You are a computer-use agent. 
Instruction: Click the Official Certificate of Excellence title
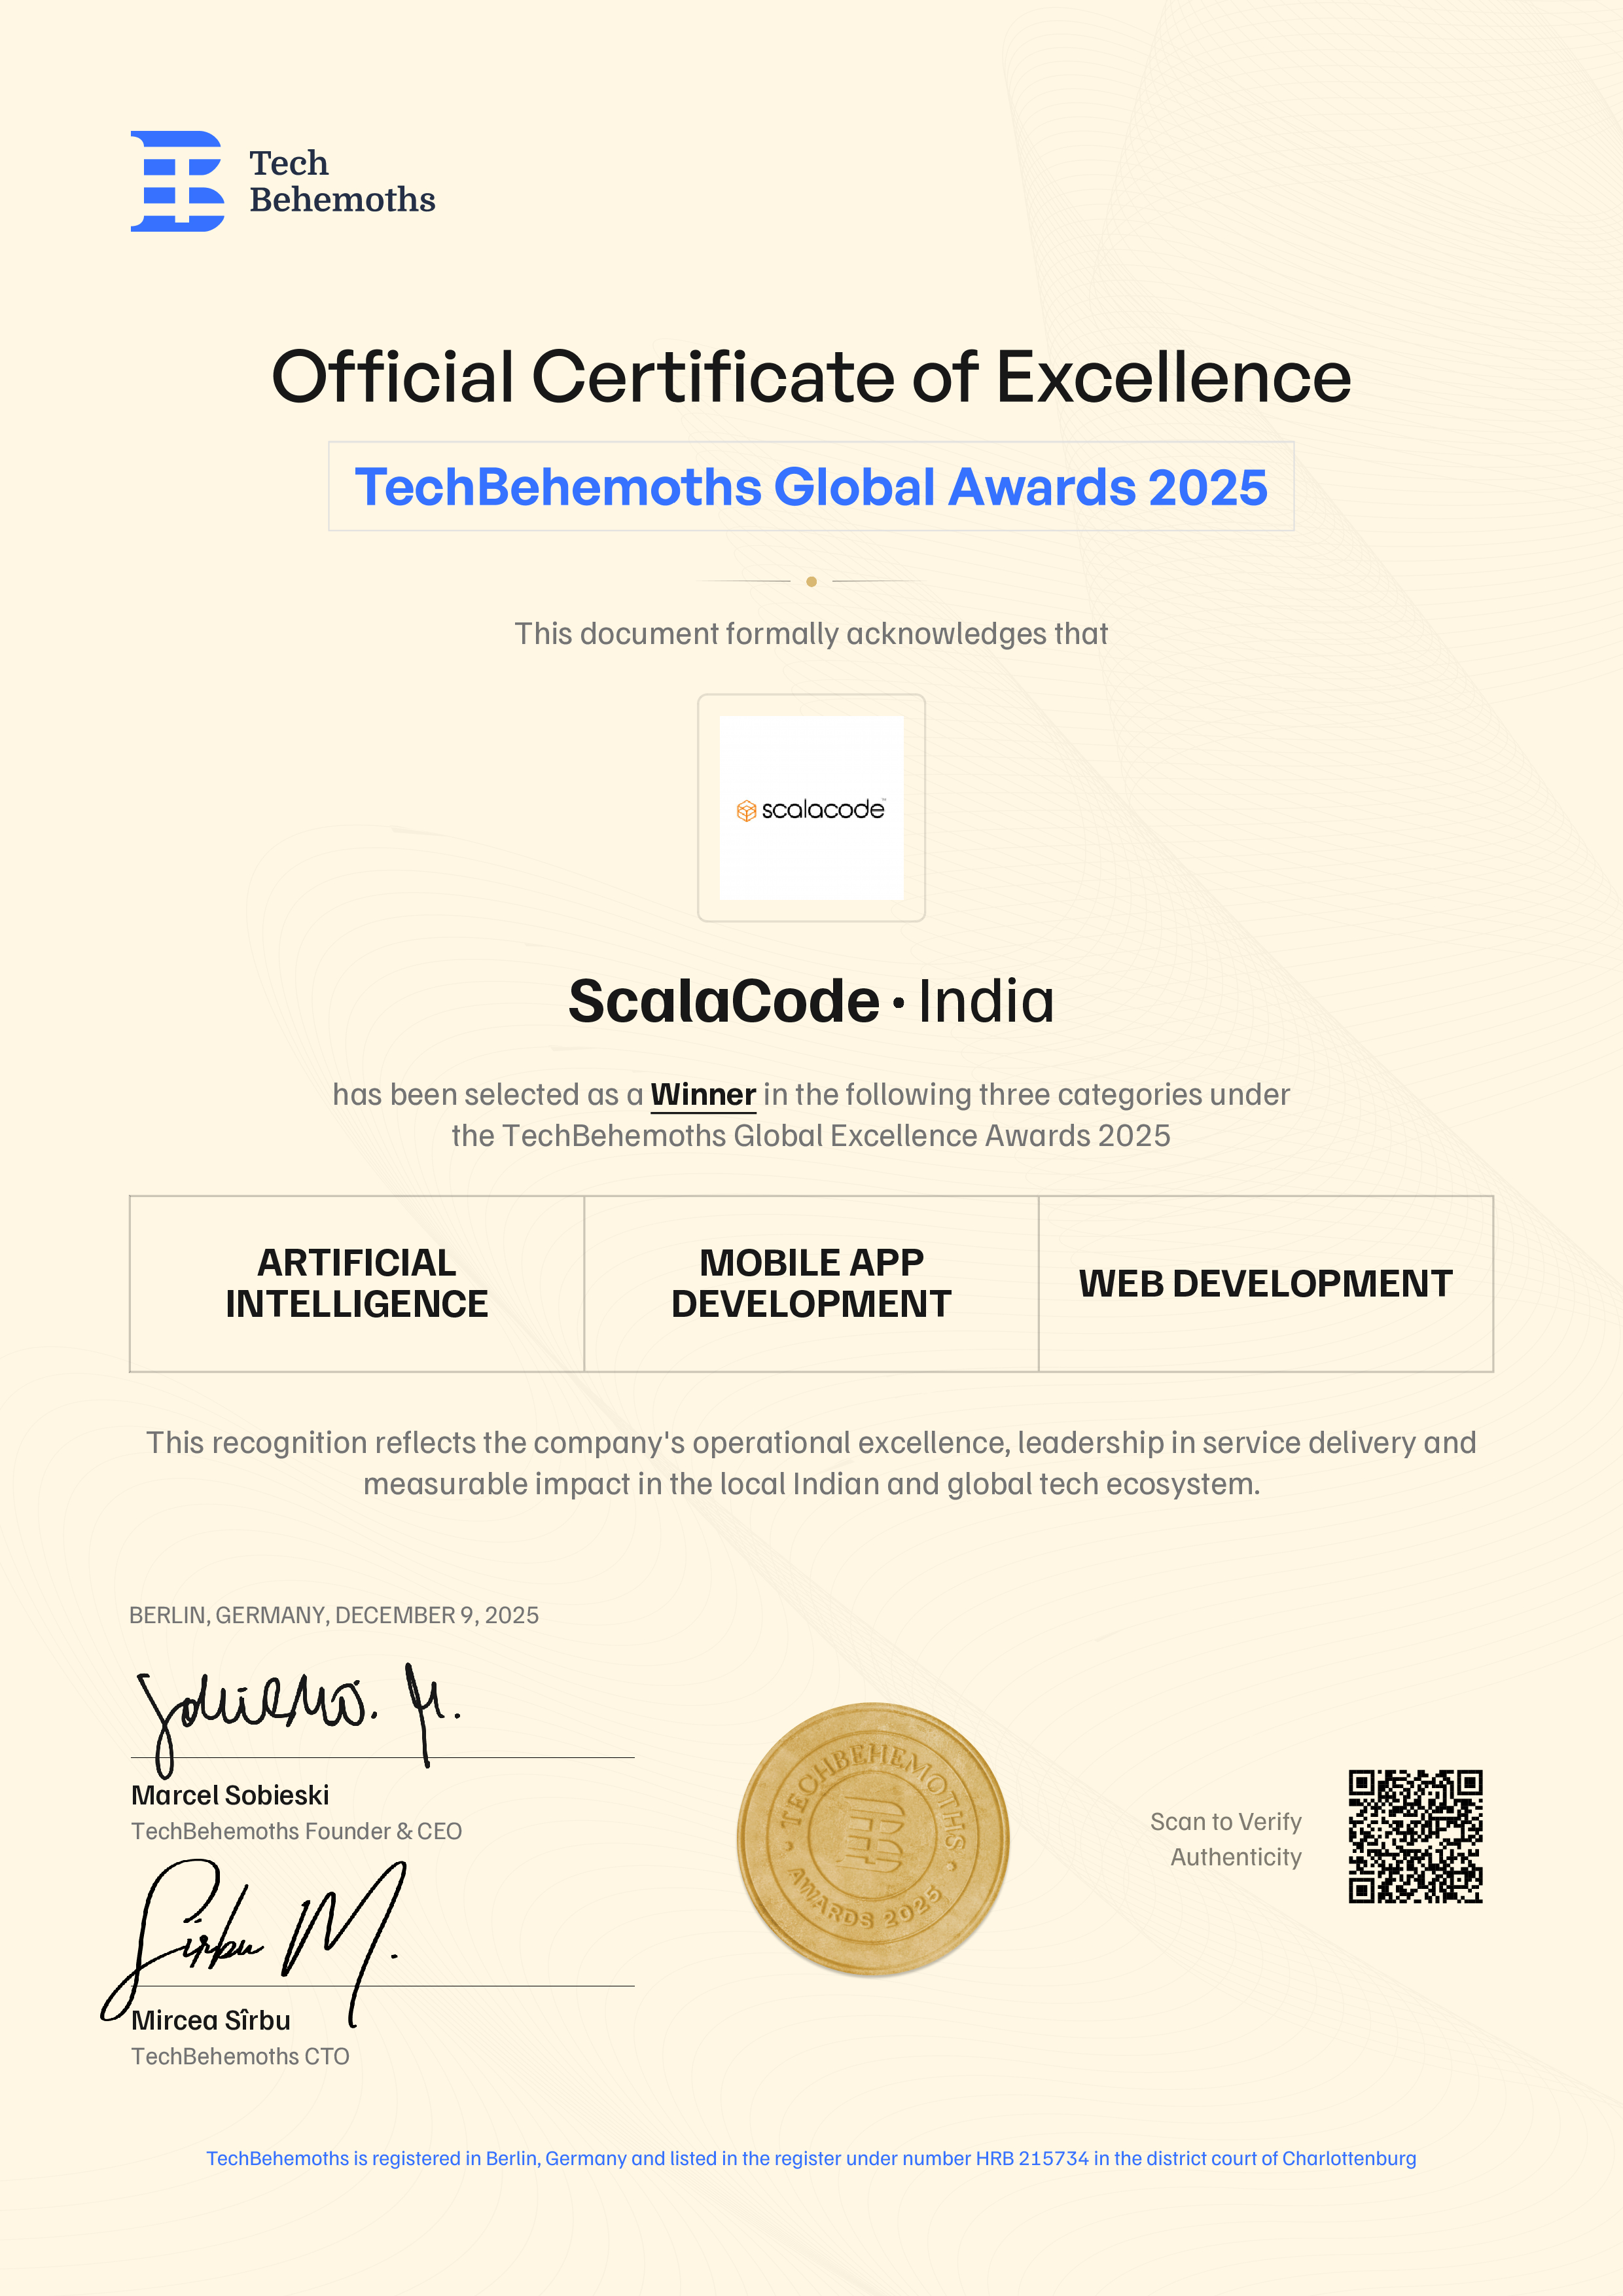(x=811, y=377)
